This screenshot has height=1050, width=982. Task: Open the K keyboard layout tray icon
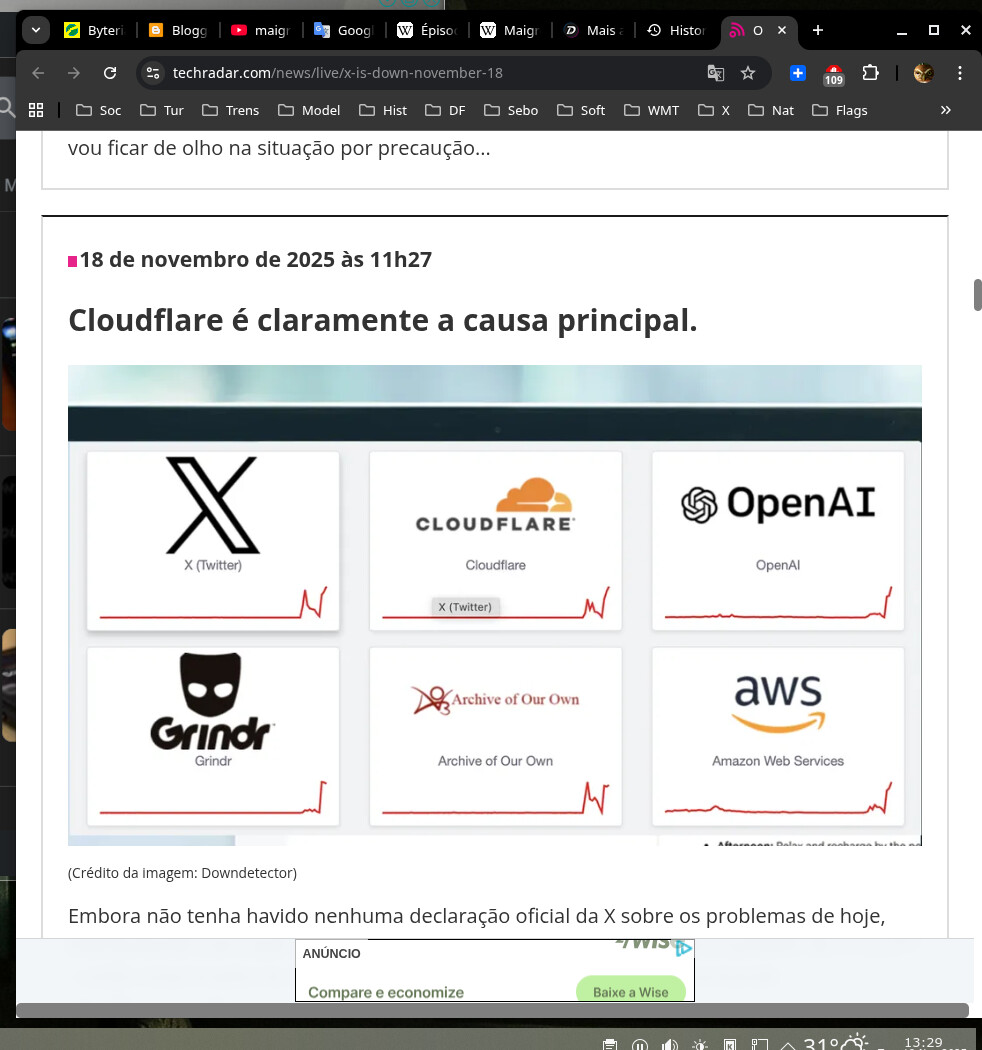(x=730, y=1045)
